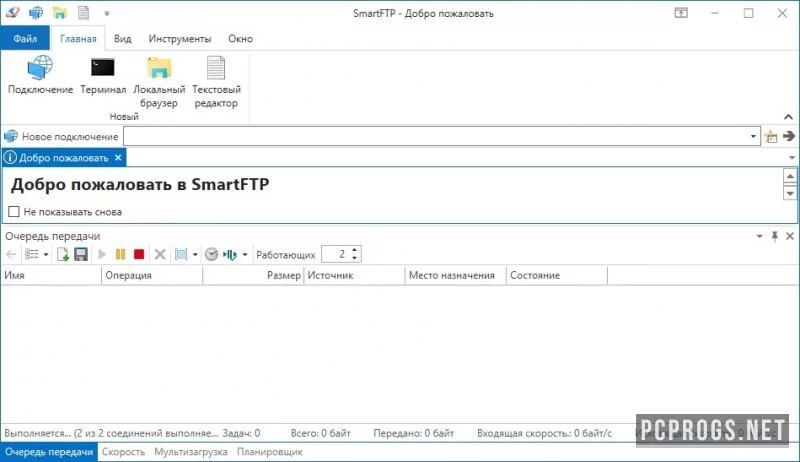Start the transfer queue with play button
The height and width of the screenshot is (462, 800).
pyautogui.click(x=102, y=254)
